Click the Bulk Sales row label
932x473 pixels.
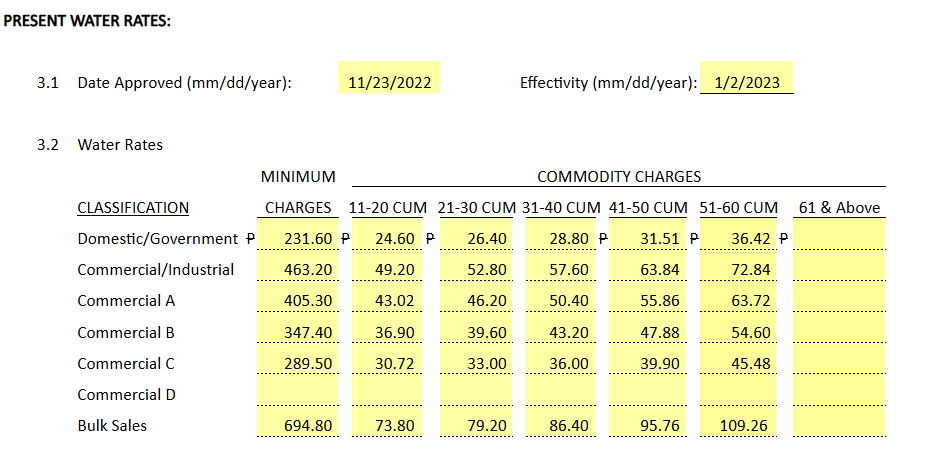click(x=112, y=425)
